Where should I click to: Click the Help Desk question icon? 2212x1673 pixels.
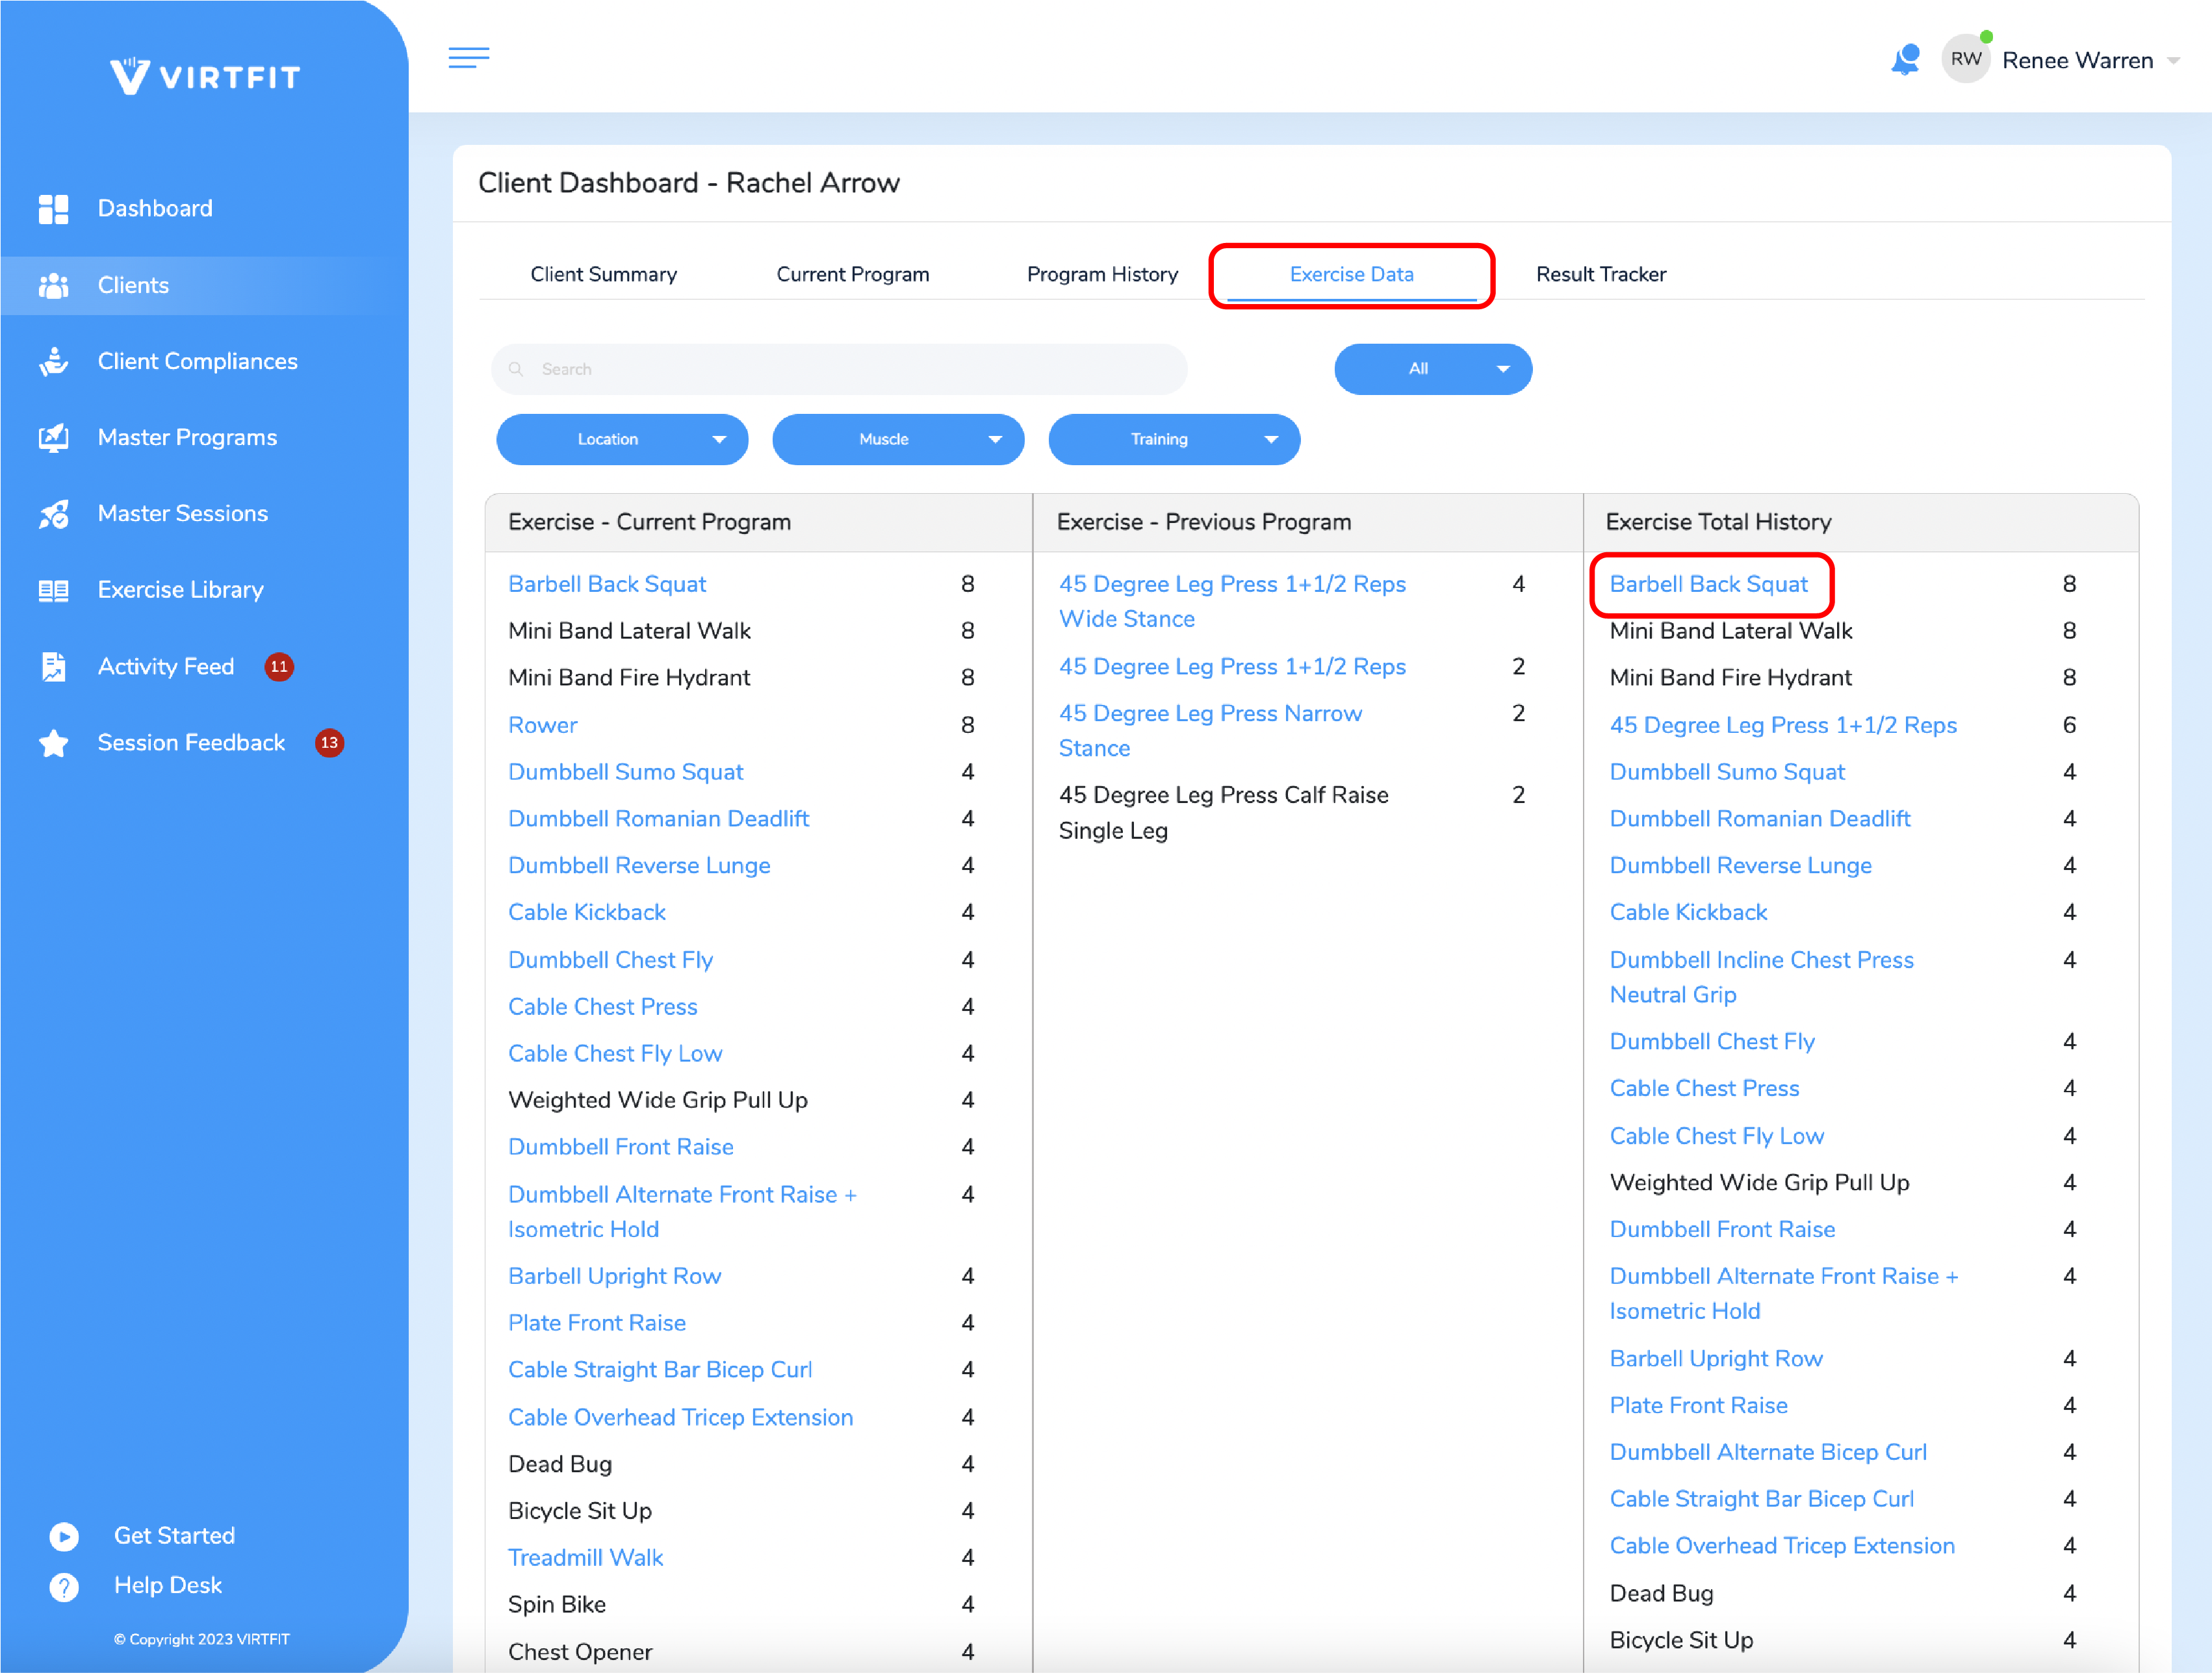[64, 1587]
